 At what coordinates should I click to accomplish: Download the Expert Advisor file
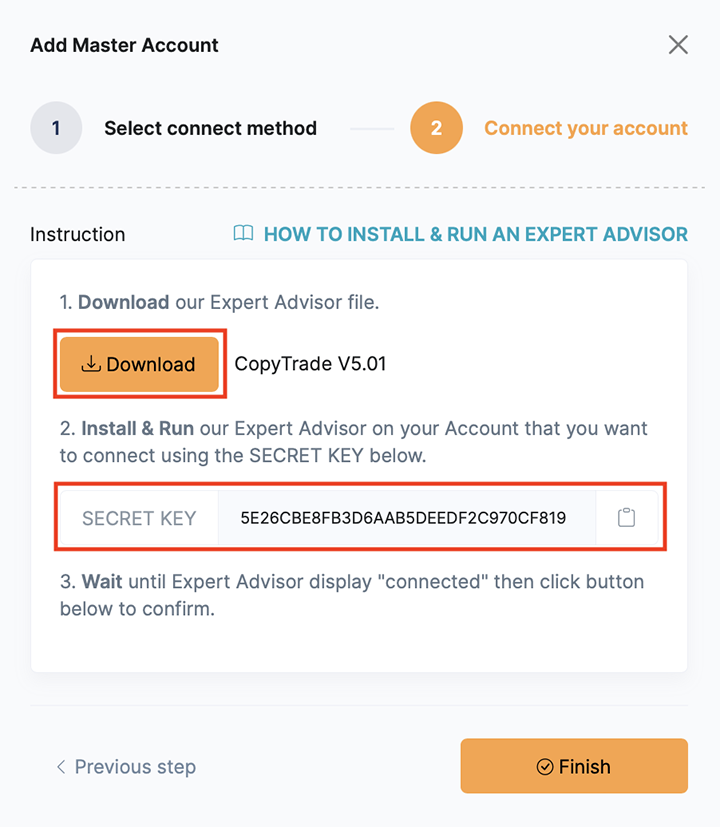click(139, 364)
